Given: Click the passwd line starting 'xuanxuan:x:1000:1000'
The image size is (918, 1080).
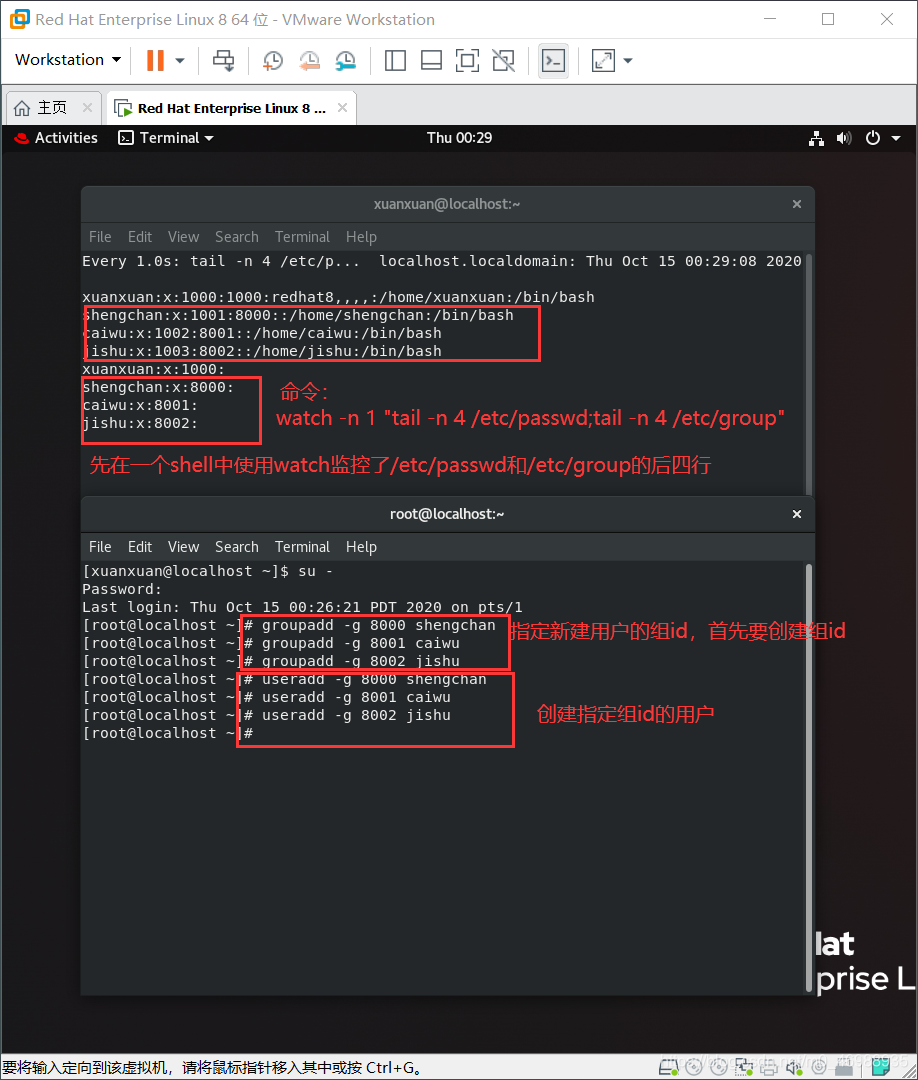Looking at the screenshot, I should pos(338,298).
